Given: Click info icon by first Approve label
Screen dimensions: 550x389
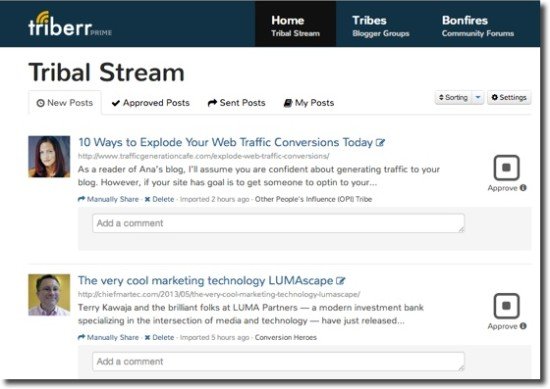Looking at the screenshot, I should (523, 188).
